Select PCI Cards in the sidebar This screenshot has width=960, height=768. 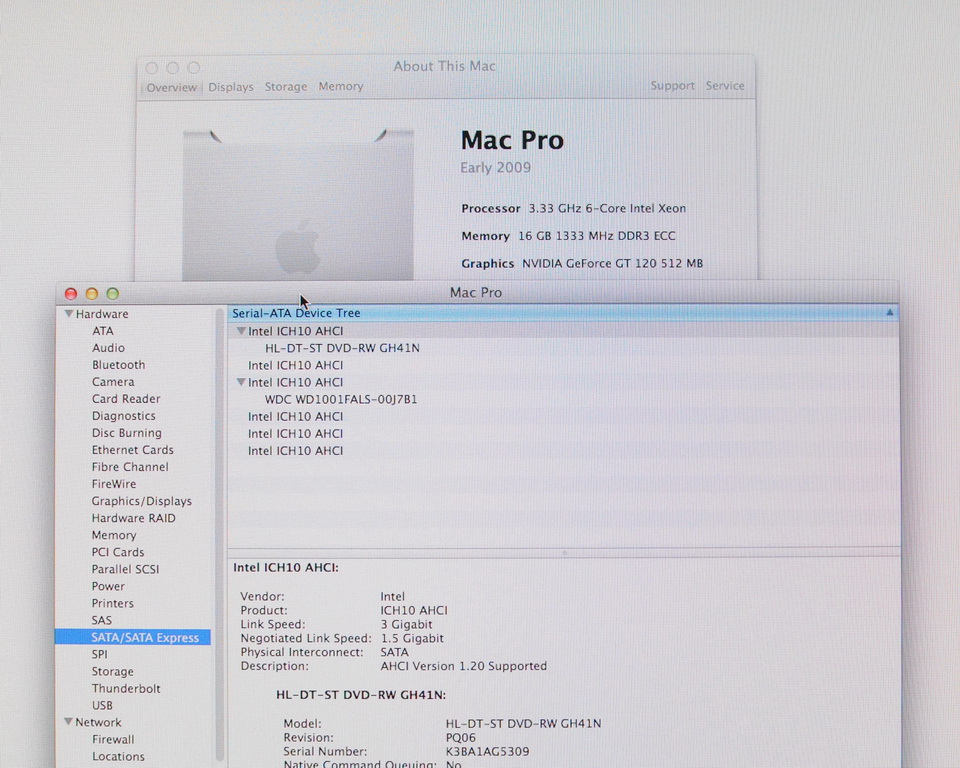[118, 552]
